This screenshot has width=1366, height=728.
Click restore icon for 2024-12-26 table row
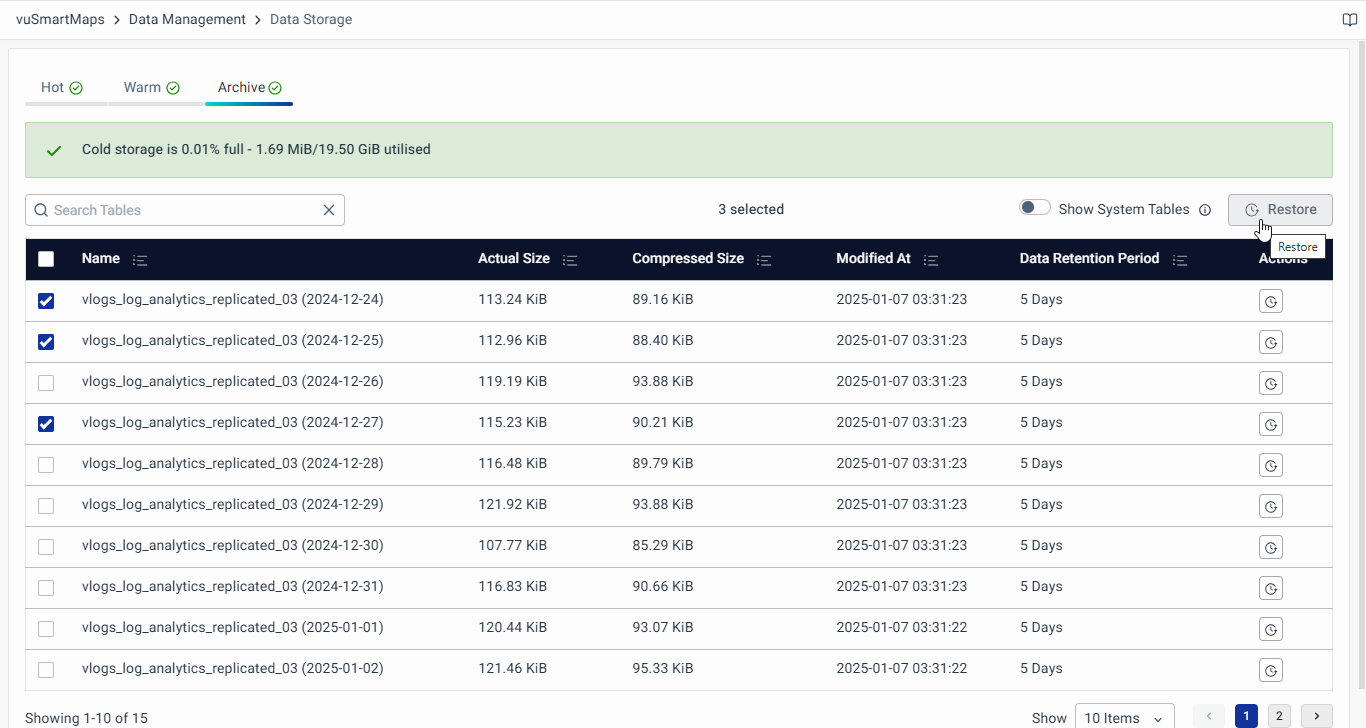point(1270,383)
